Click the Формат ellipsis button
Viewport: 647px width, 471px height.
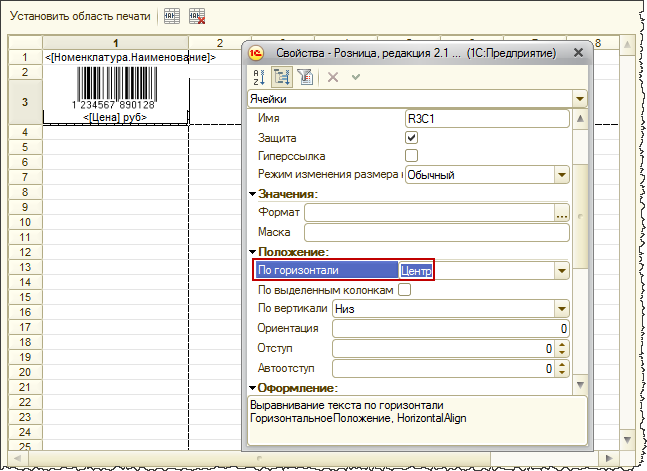pyautogui.click(x=562, y=213)
